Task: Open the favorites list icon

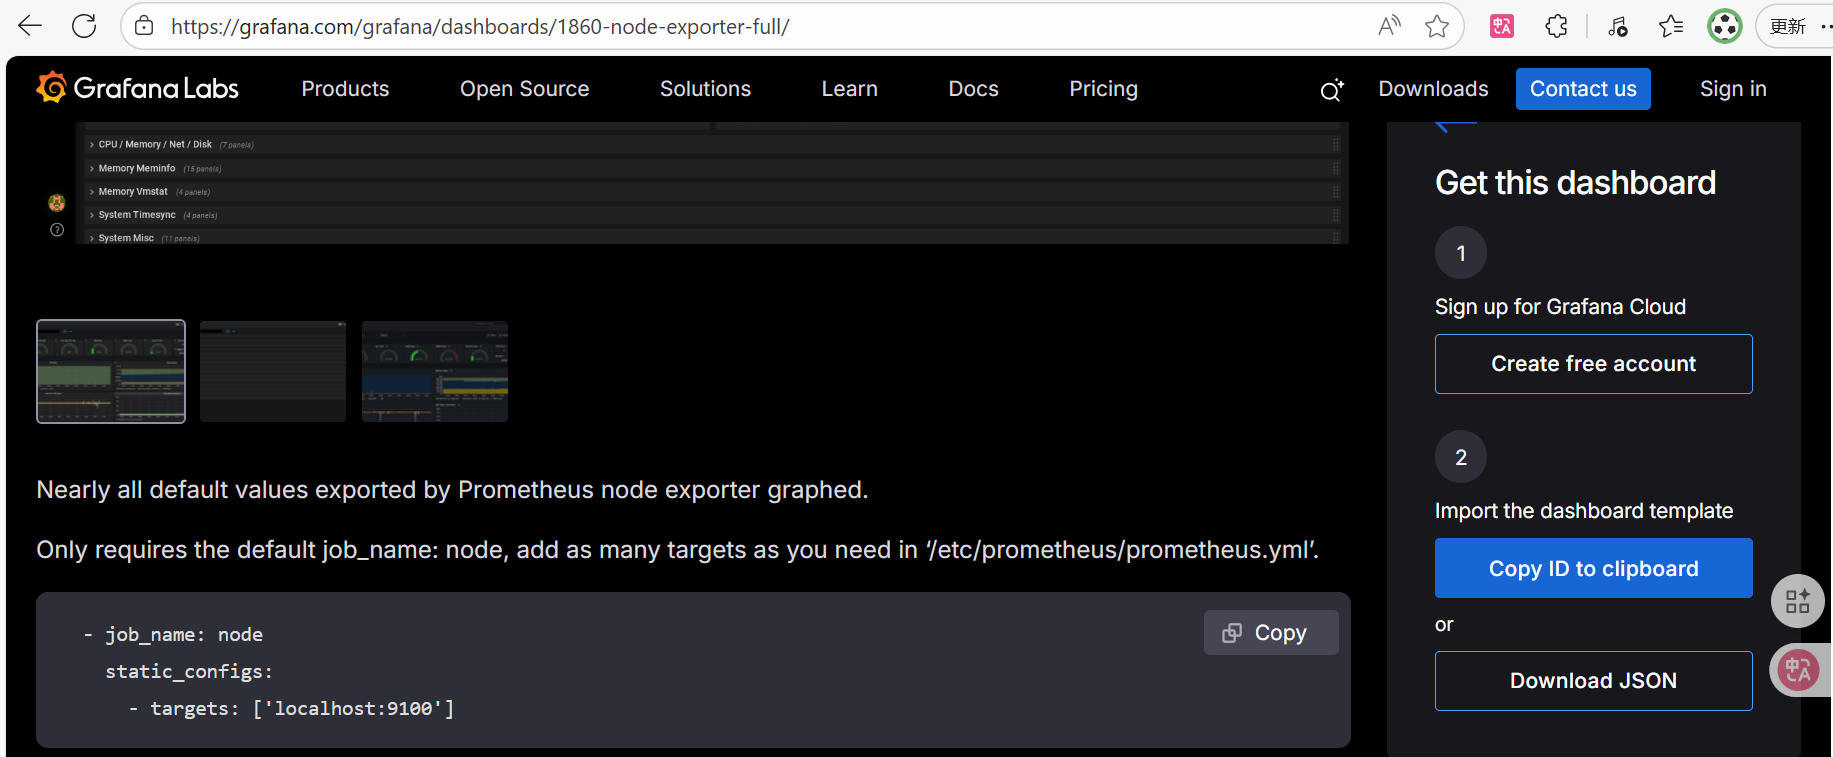Action: coord(1671,26)
